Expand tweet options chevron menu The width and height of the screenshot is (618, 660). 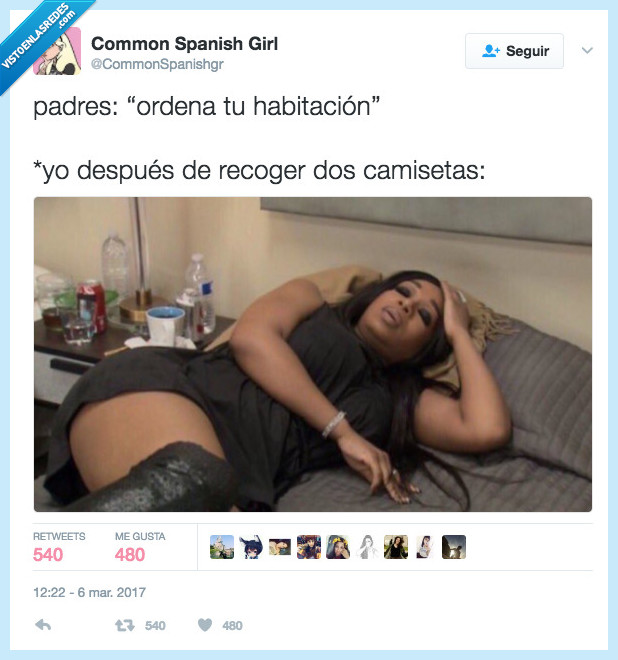click(x=587, y=51)
